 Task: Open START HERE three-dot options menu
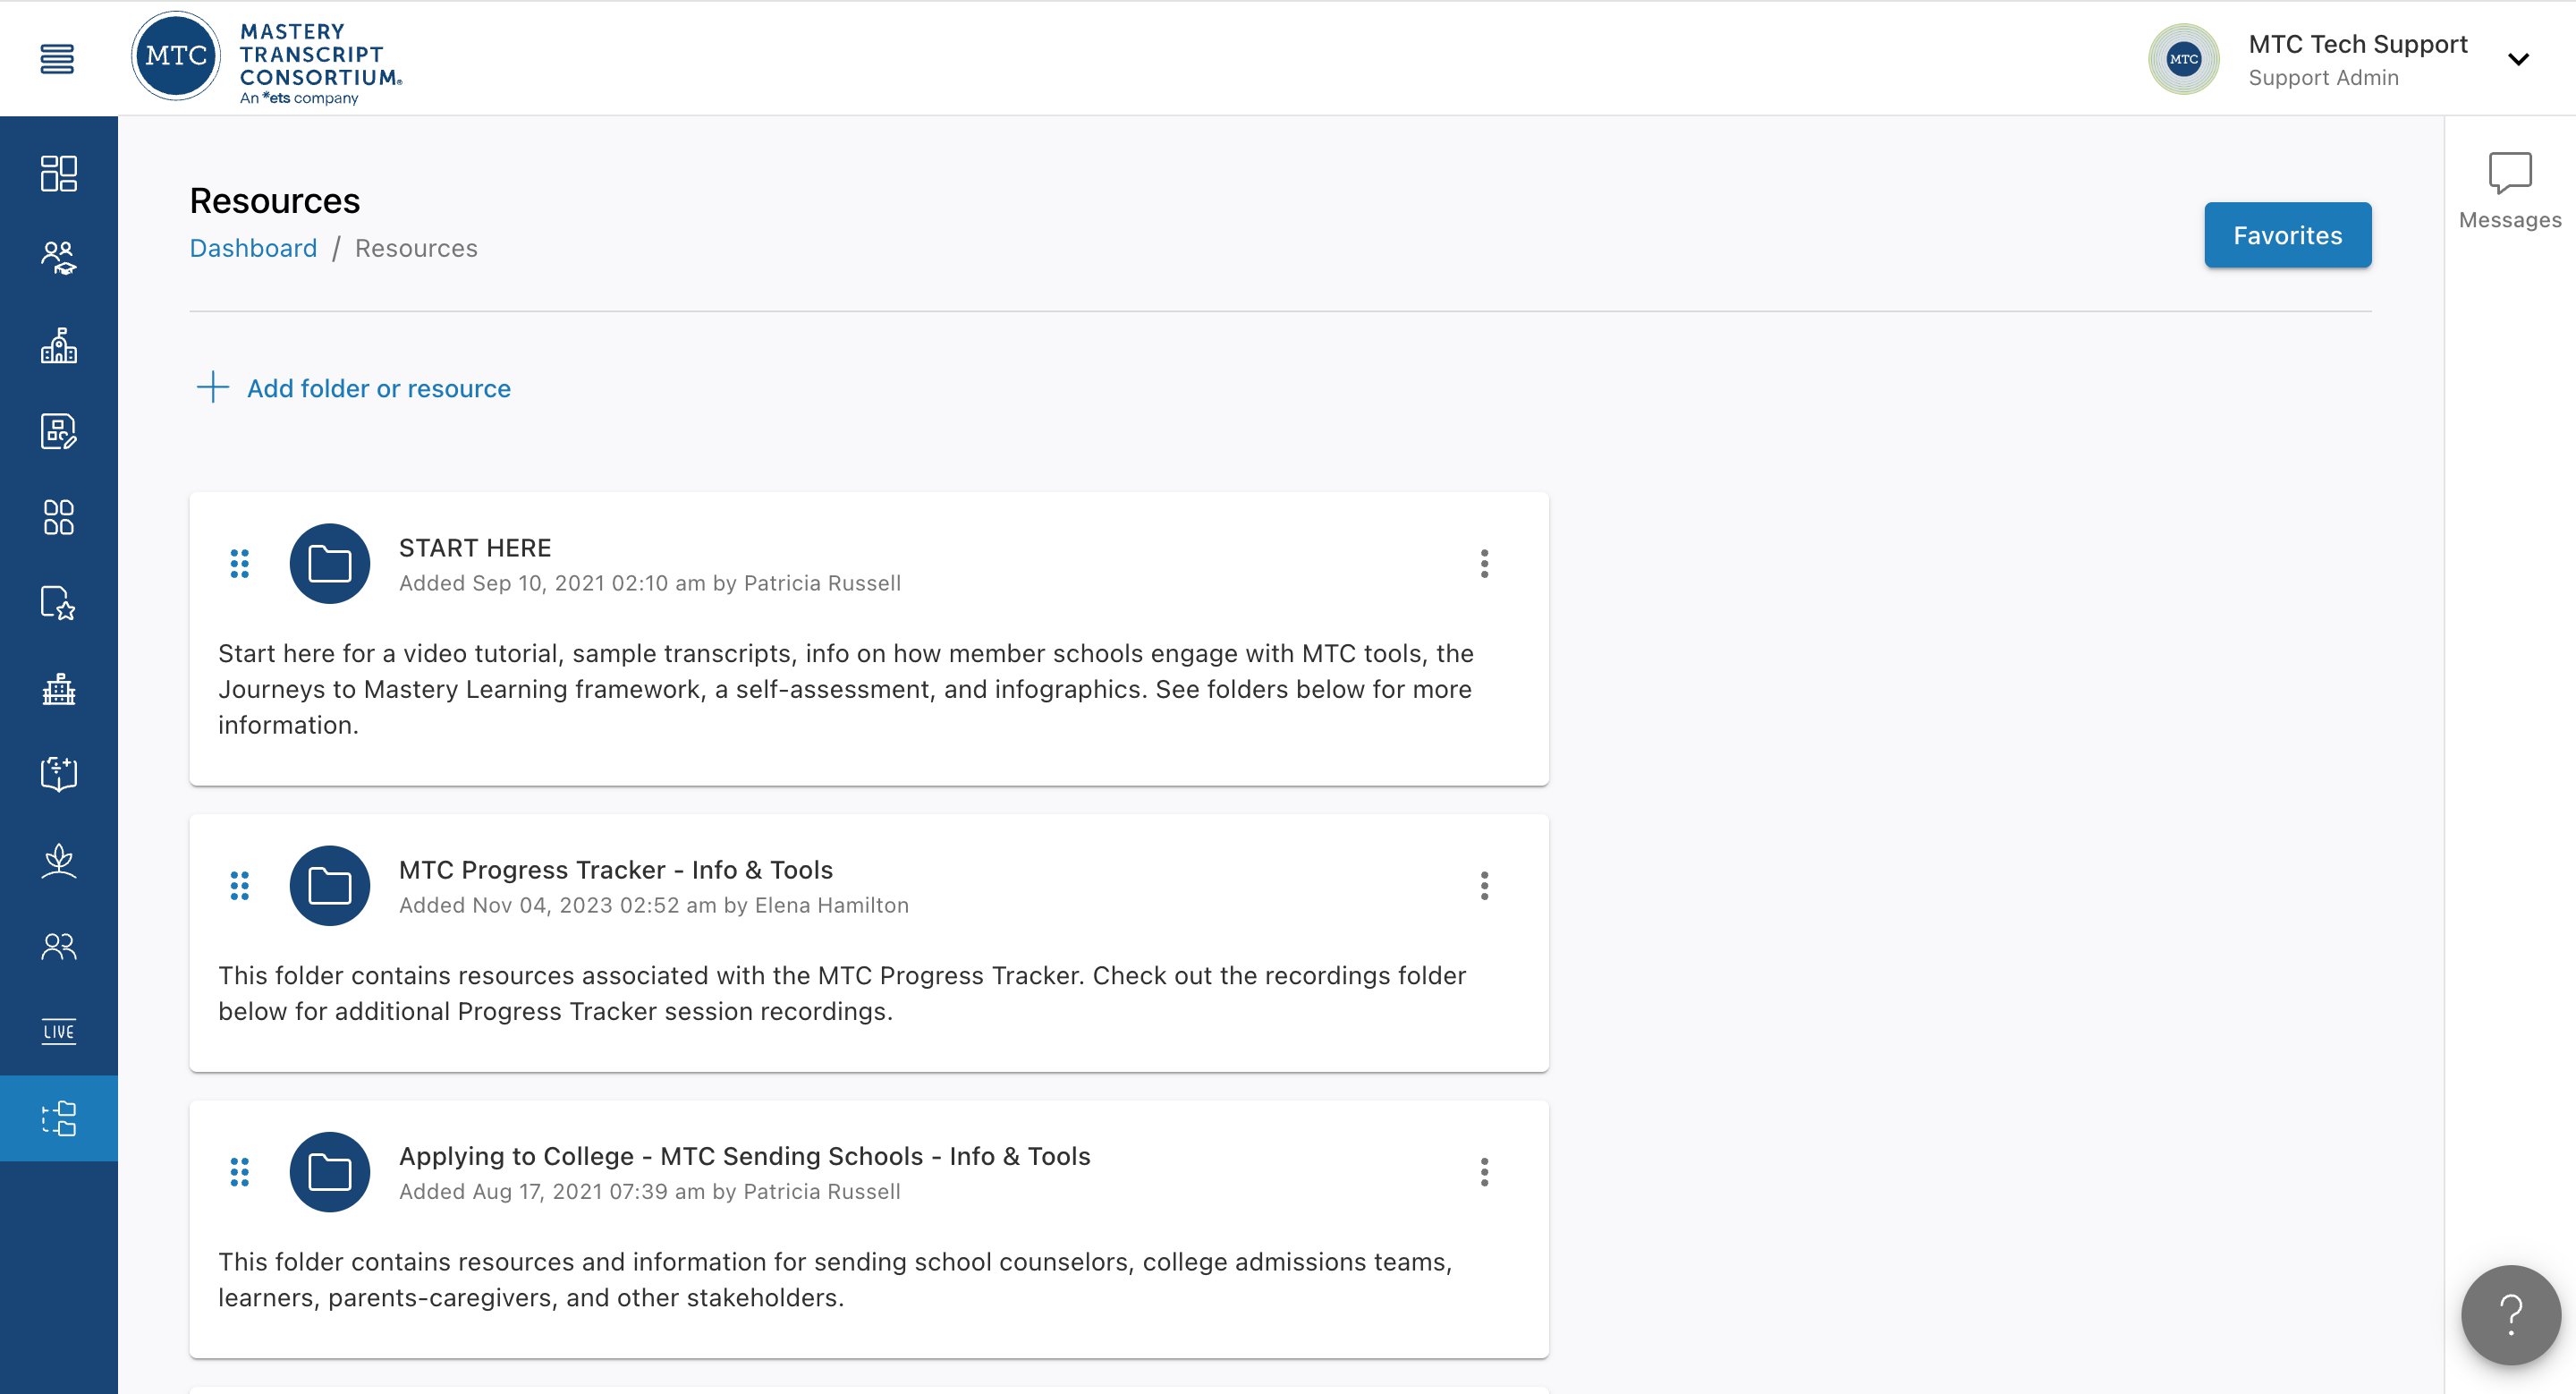coord(1484,564)
